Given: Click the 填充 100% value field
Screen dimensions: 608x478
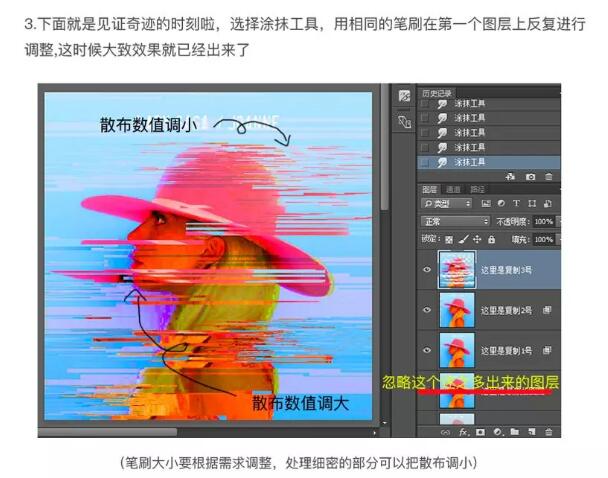Looking at the screenshot, I should (x=544, y=240).
